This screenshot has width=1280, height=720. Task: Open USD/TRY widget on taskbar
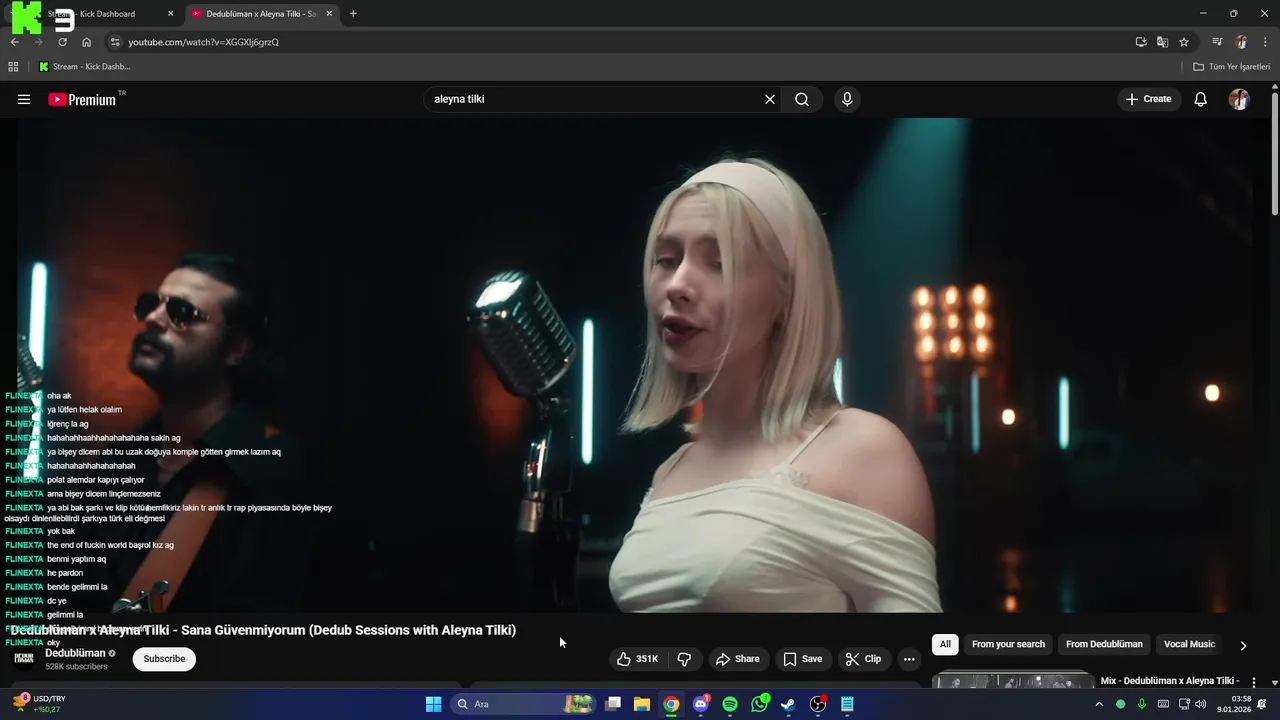click(40, 704)
